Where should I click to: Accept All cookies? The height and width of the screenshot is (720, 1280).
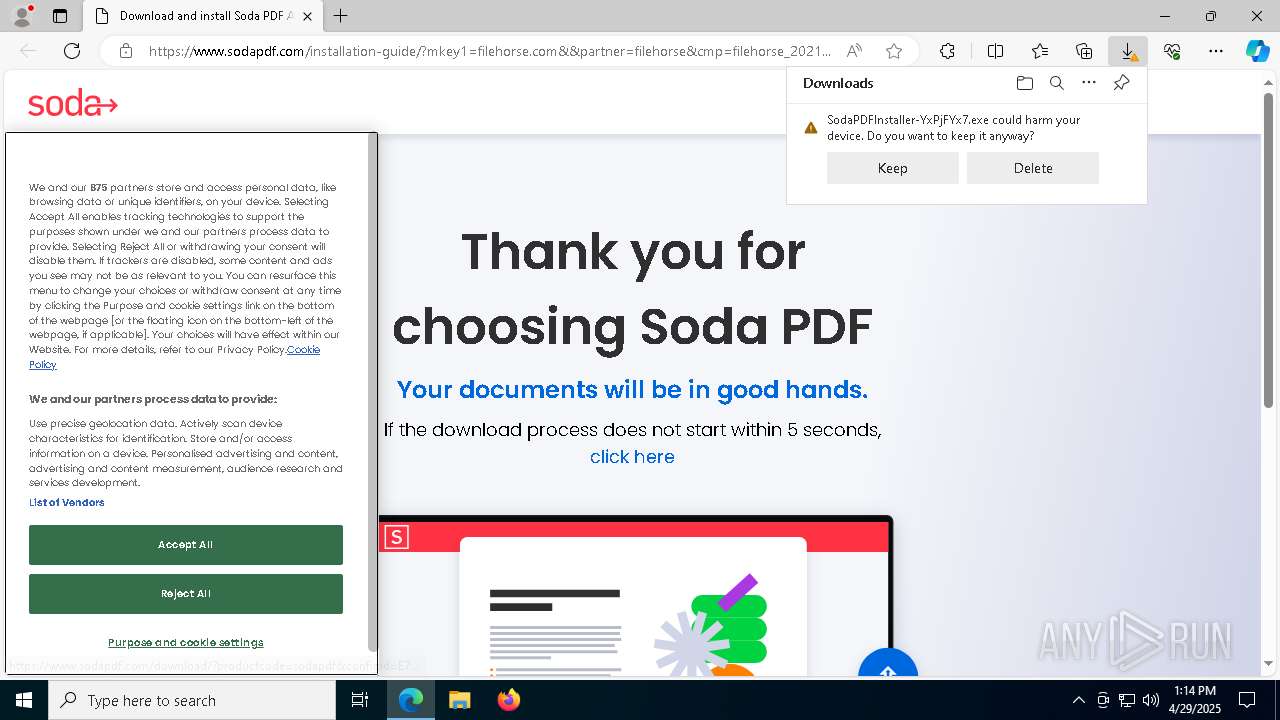(186, 545)
